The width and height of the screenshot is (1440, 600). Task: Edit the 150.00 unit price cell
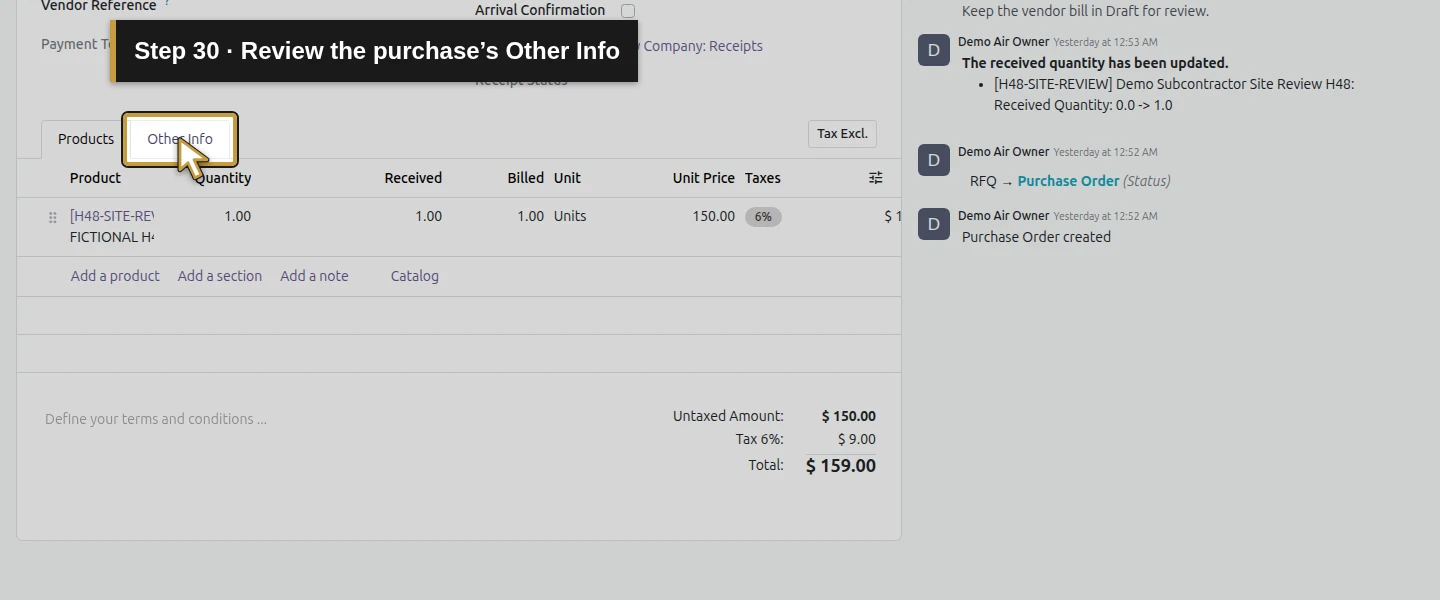713,216
